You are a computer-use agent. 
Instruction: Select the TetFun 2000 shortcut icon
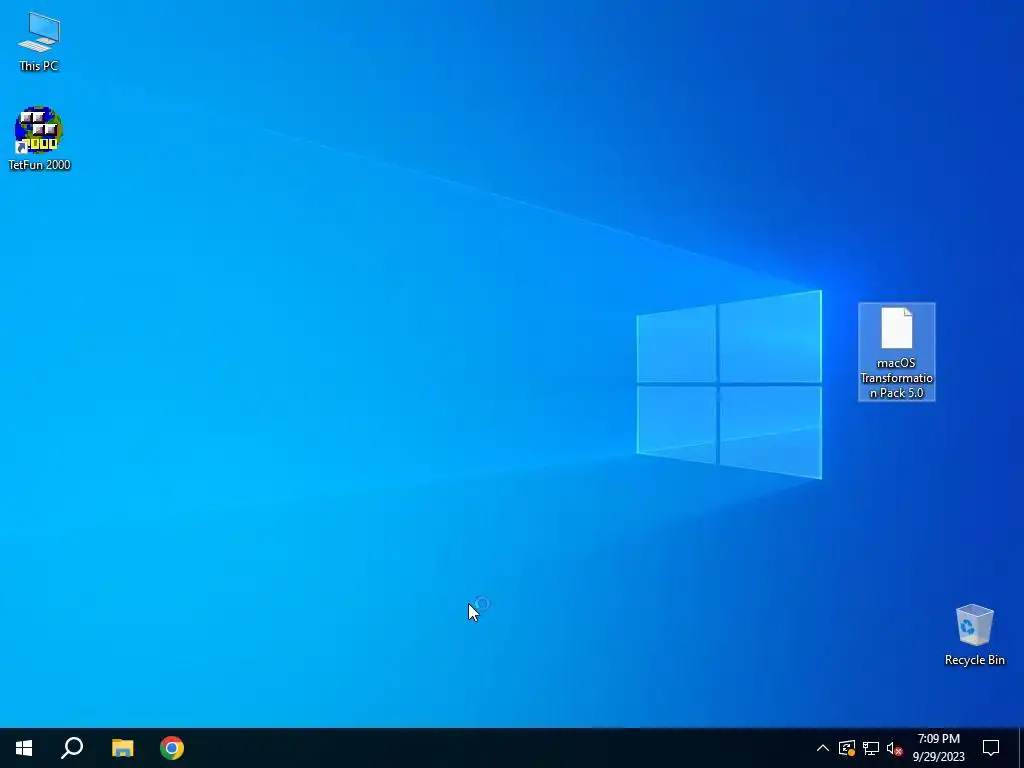point(39,138)
